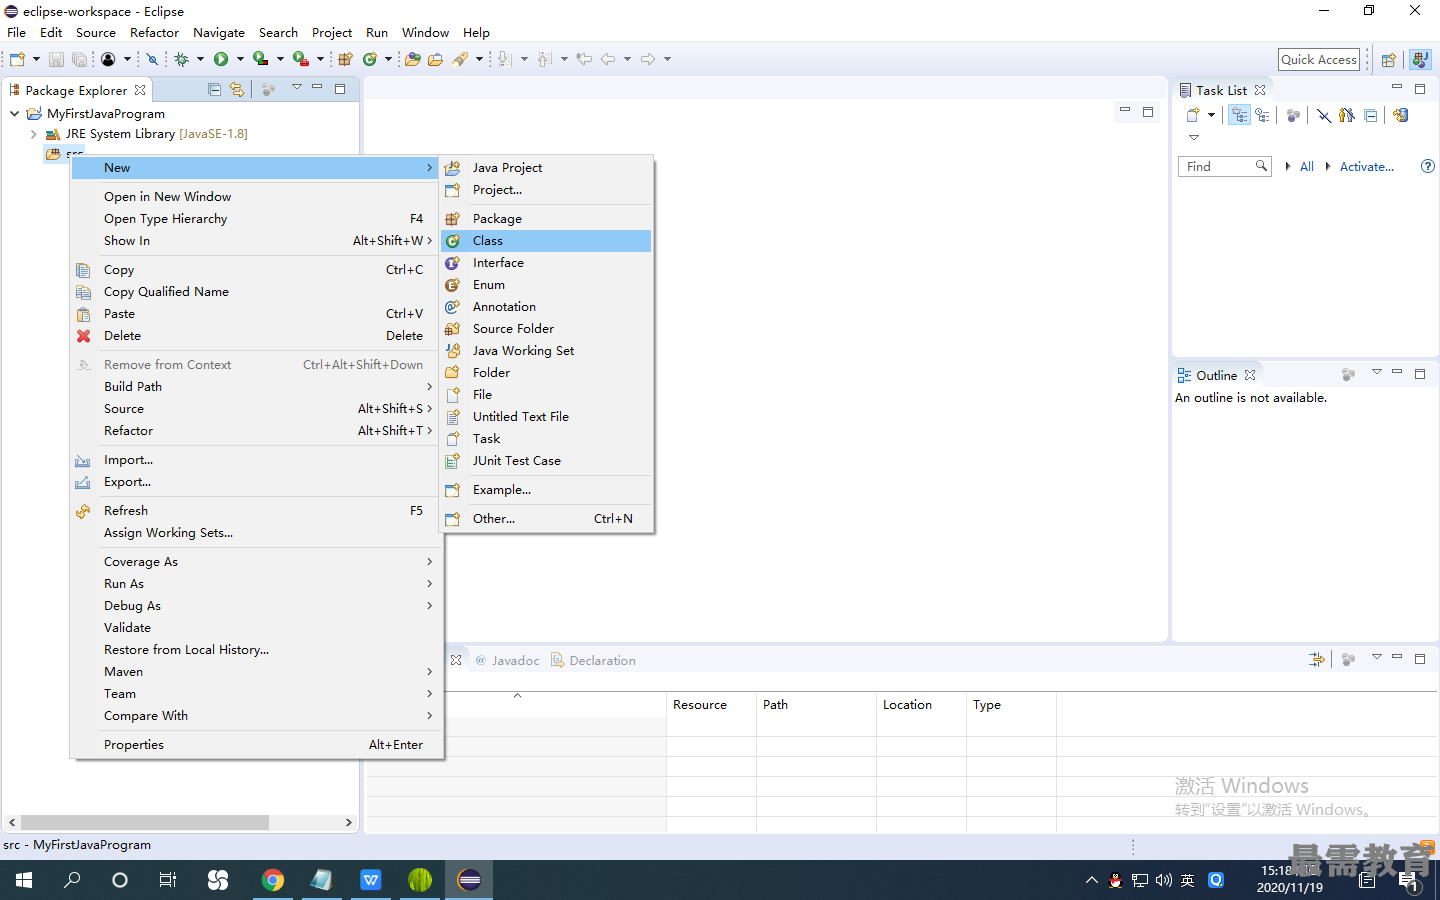Click the Focus on Active Task icon in Outline
The image size is (1440, 900).
pos(1348,374)
